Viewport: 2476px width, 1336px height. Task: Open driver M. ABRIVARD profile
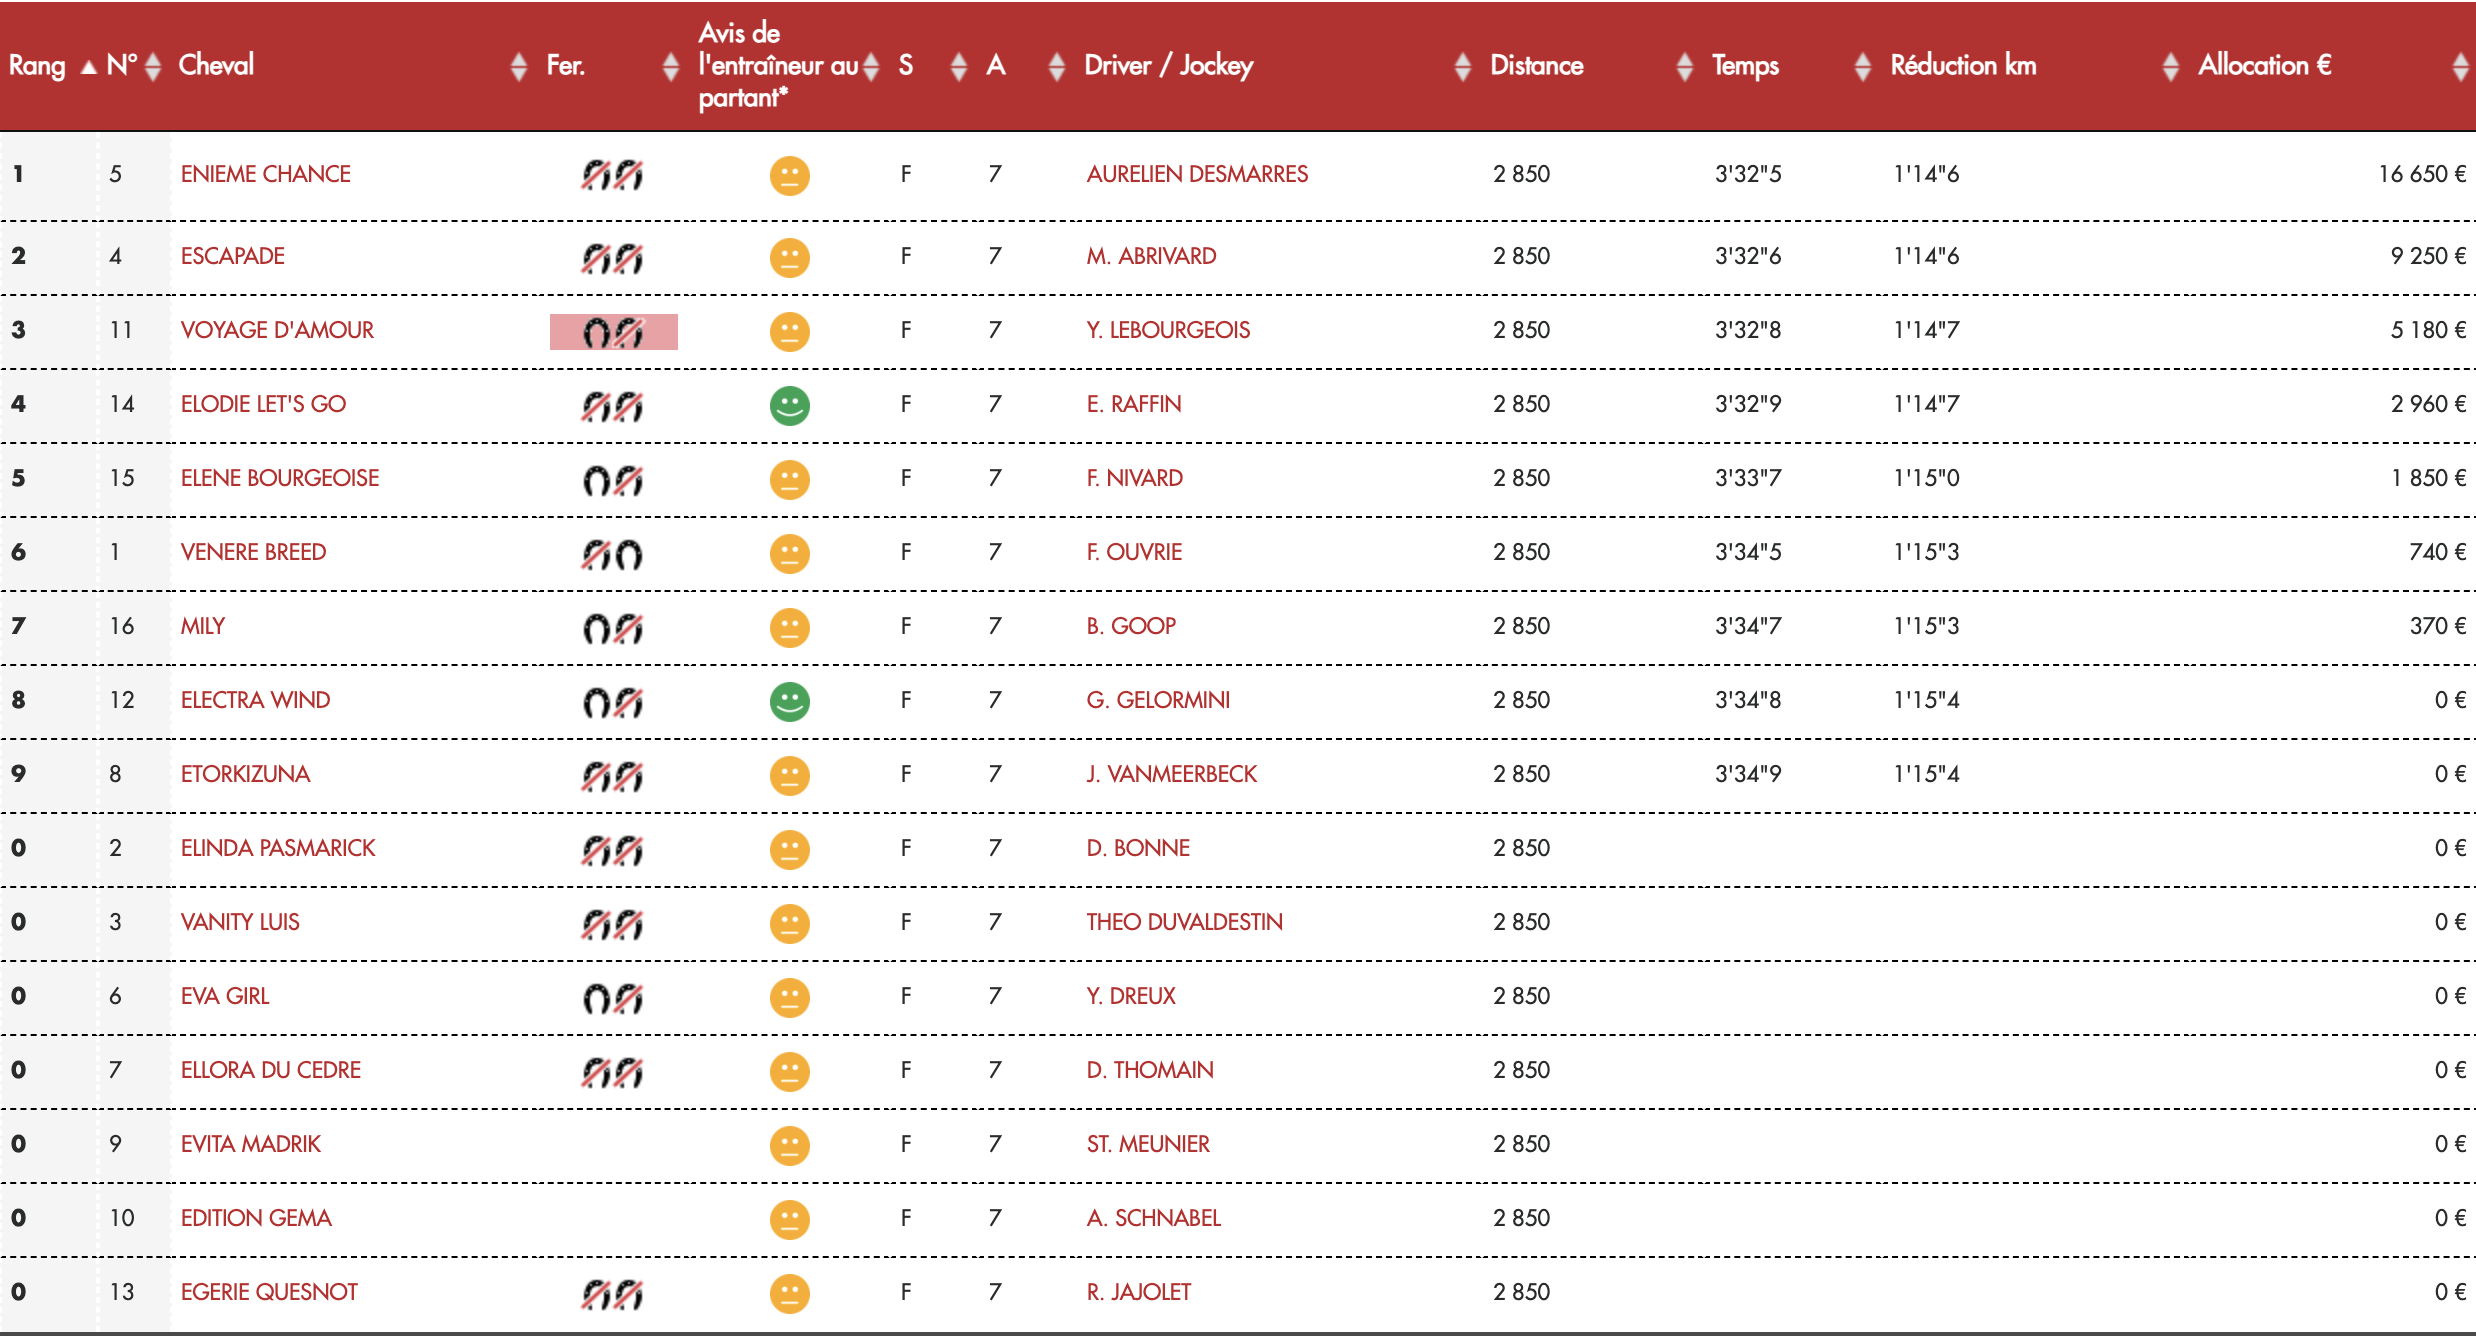(x=1152, y=256)
